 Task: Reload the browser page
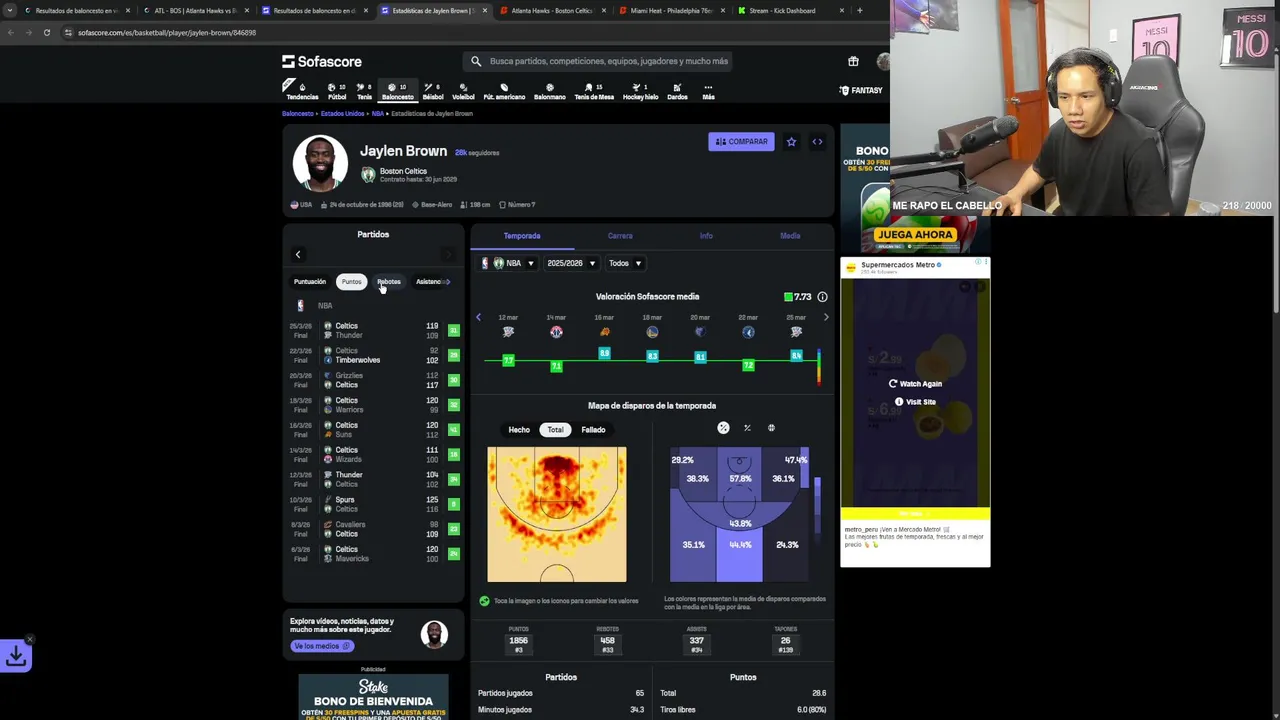point(46,32)
